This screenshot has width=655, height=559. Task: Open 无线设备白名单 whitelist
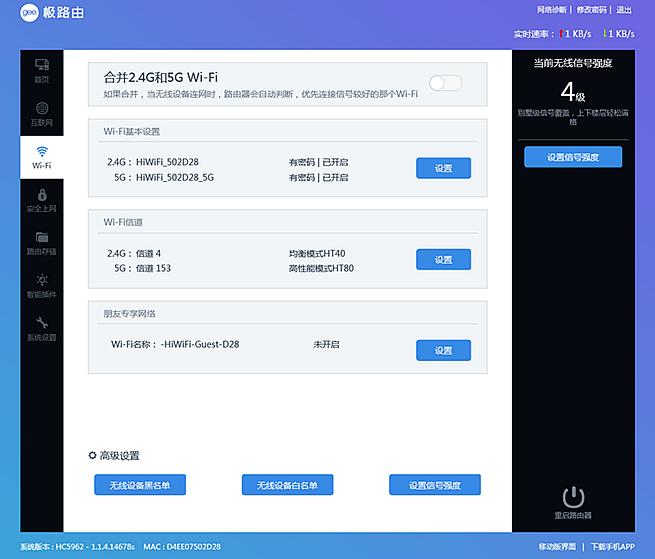click(x=287, y=485)
